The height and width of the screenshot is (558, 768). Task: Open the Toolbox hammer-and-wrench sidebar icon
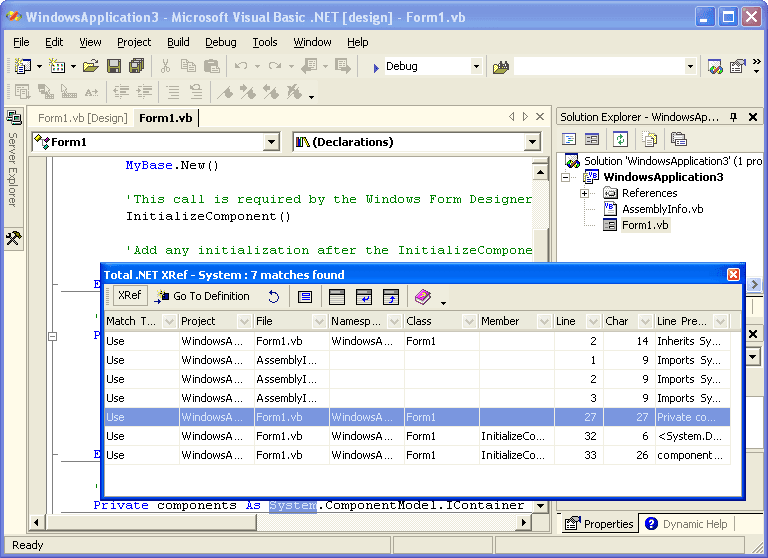[x=13, y=239]
